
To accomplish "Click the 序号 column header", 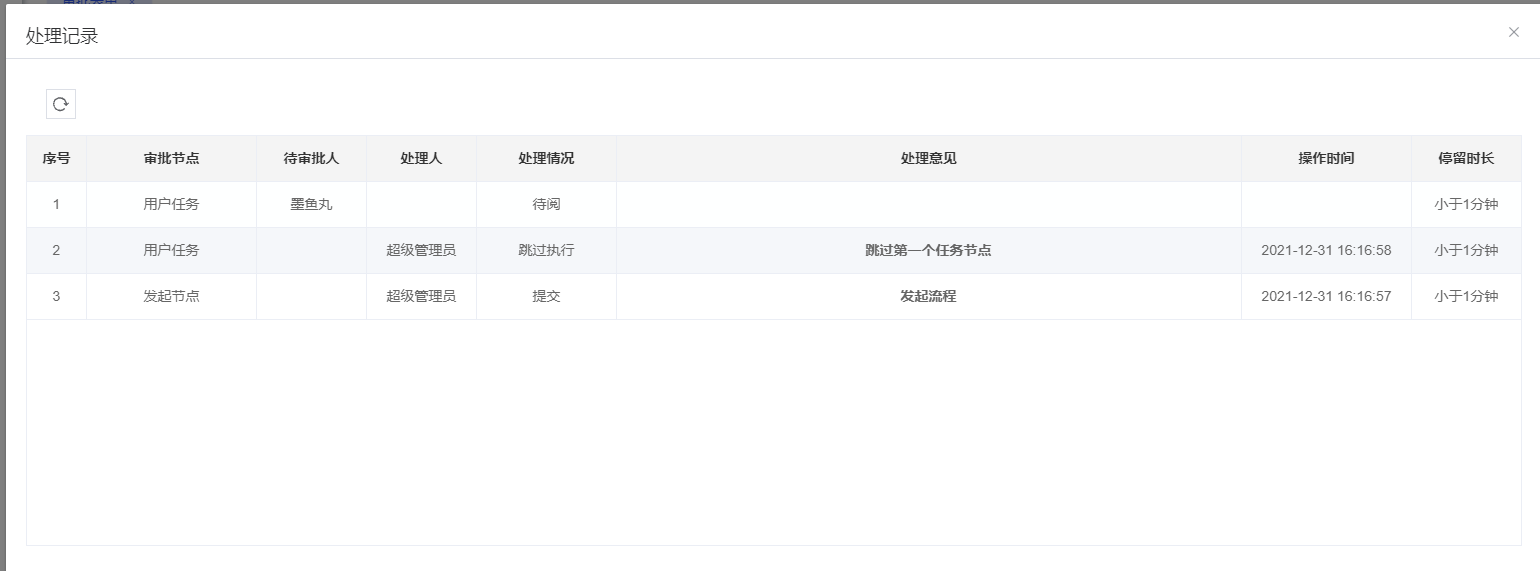I will (56, 158).
